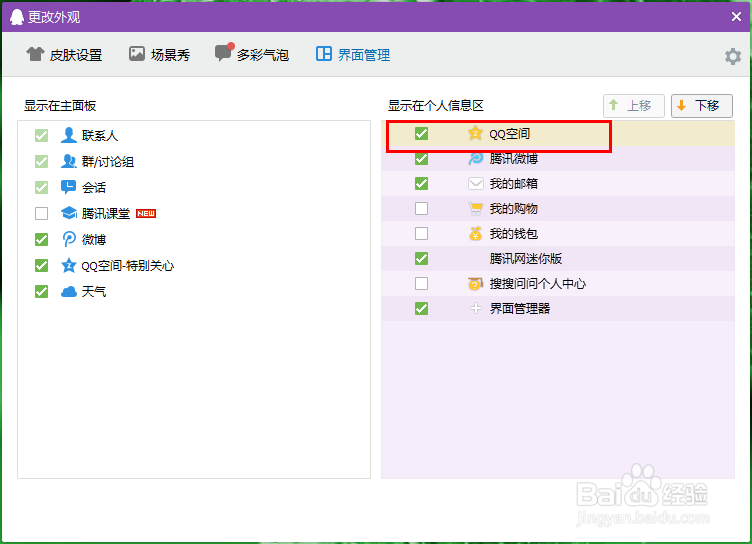Toggle the 联系人 checkbox
This screenshot has width=752, height=544.
pos(42,136)
